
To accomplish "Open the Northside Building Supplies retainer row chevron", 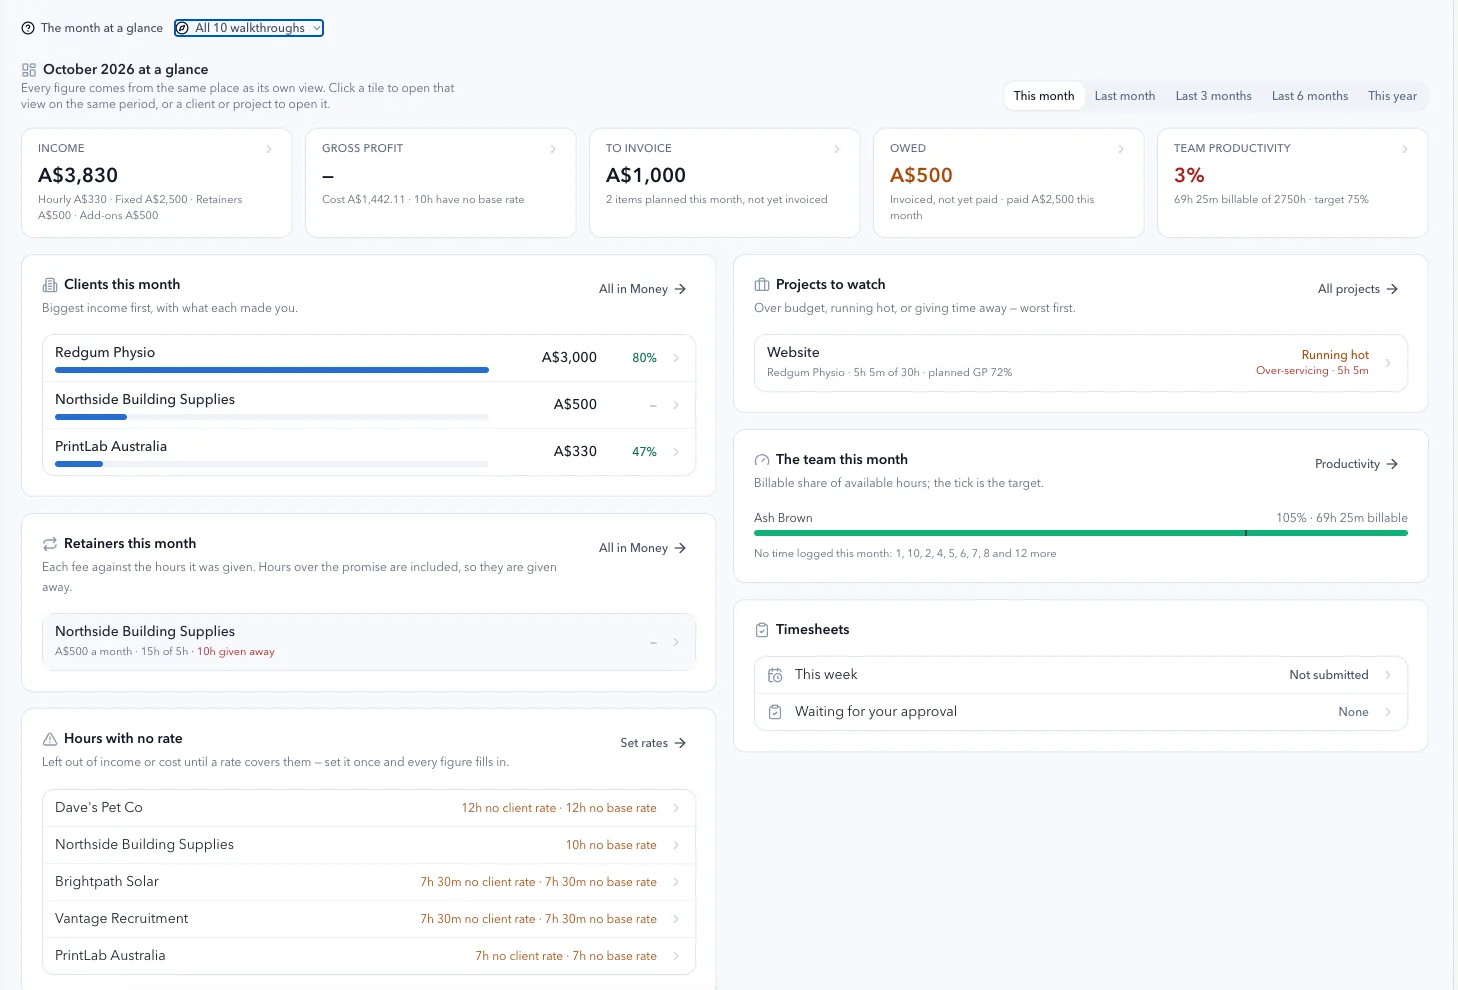I will (x=676, y=642).
